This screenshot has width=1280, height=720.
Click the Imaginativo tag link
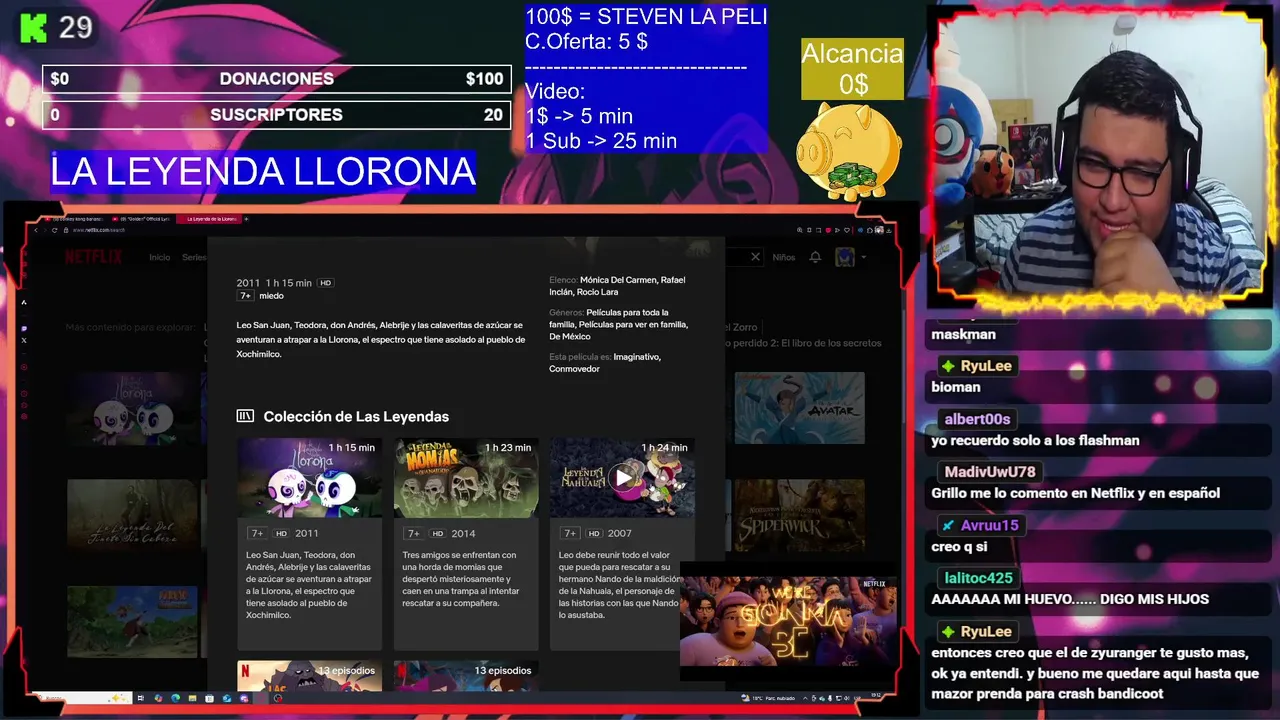[x=636, y=357]
